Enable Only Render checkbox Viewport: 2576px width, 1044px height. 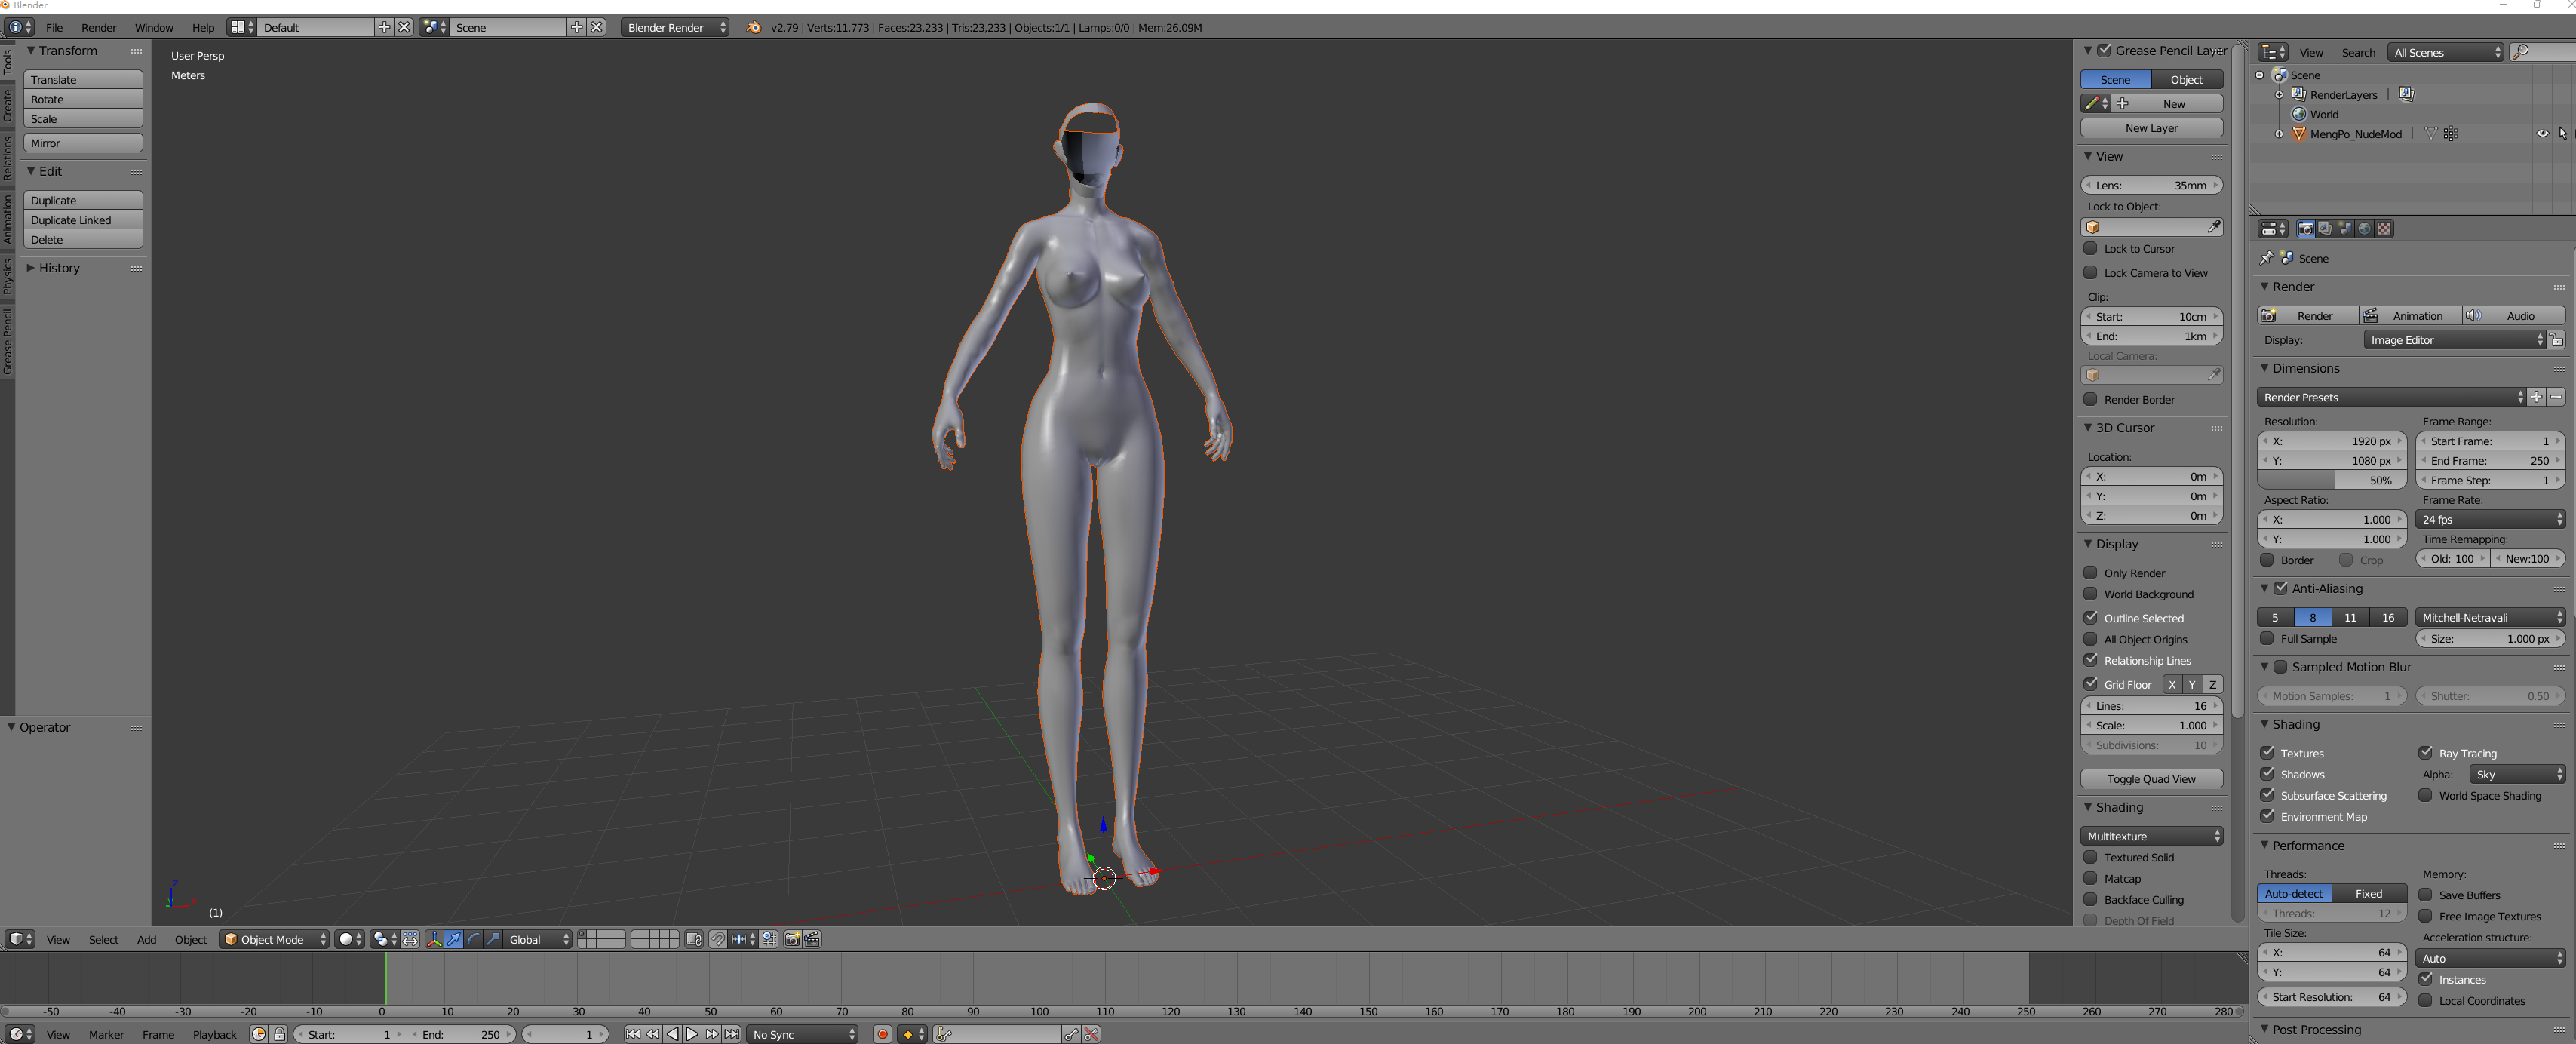click(x=2090, y=573)
